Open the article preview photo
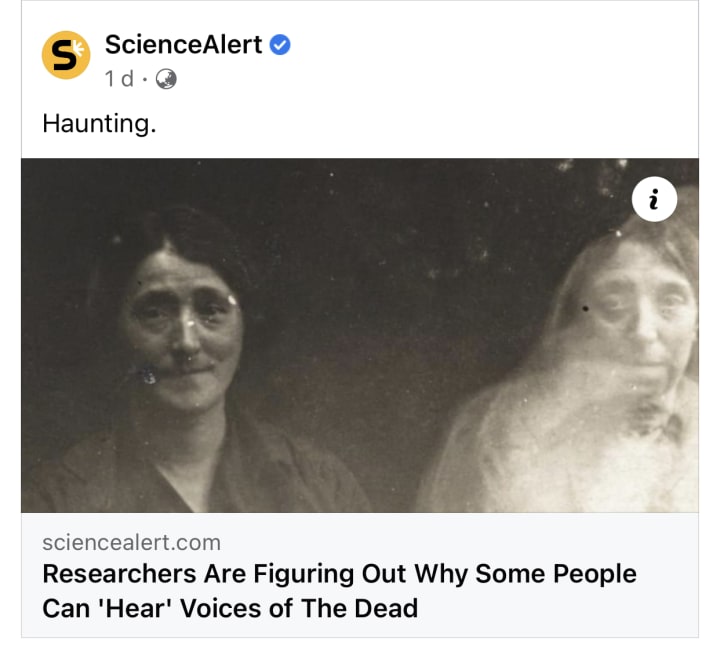Viewport: 720px width, 648px height. [x=360, y=335]
